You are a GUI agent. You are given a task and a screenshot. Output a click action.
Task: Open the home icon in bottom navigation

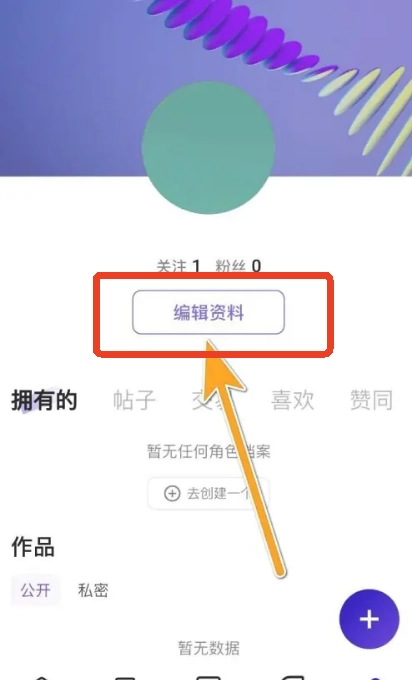click(41, 677)
